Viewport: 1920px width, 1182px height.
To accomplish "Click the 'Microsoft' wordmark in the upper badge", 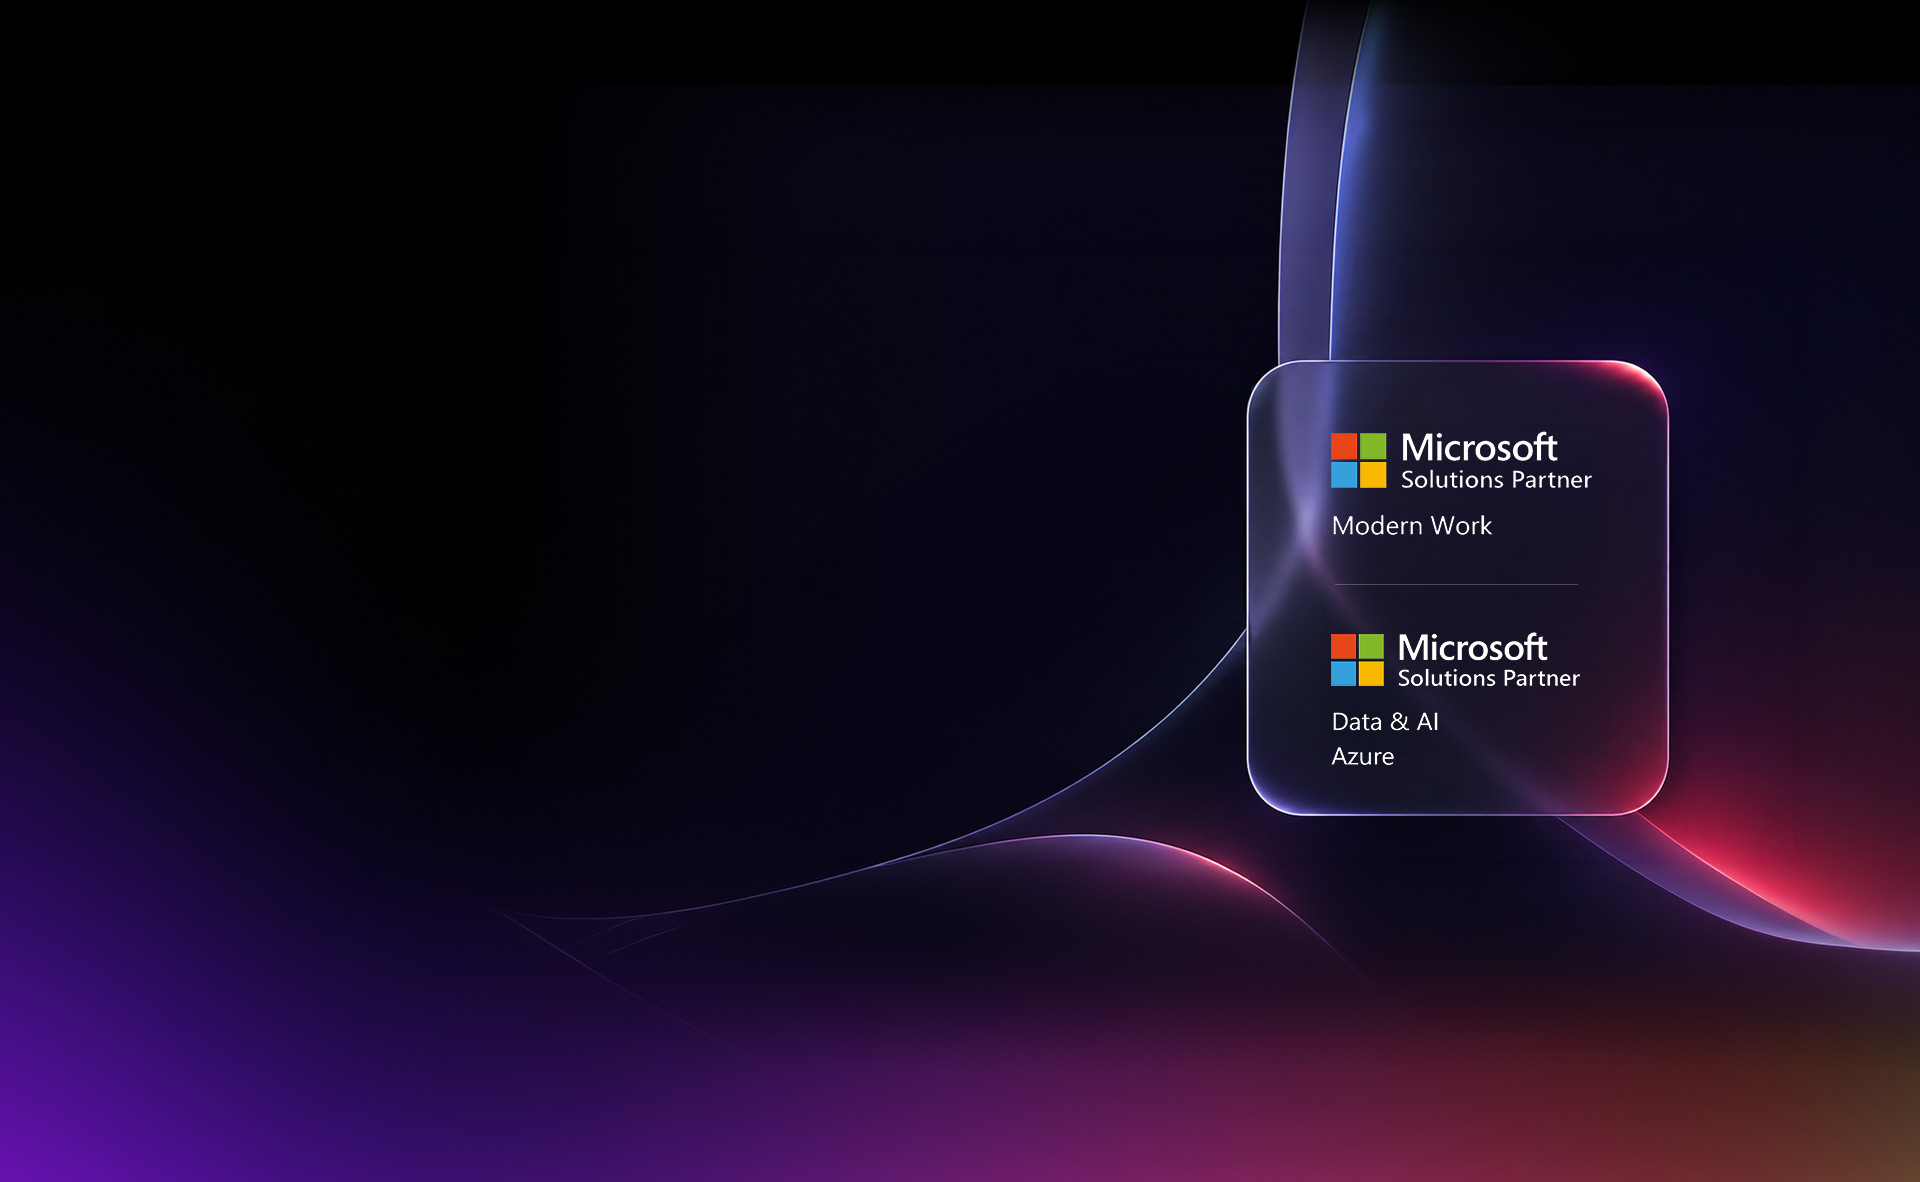I will tap(1479, 447).
